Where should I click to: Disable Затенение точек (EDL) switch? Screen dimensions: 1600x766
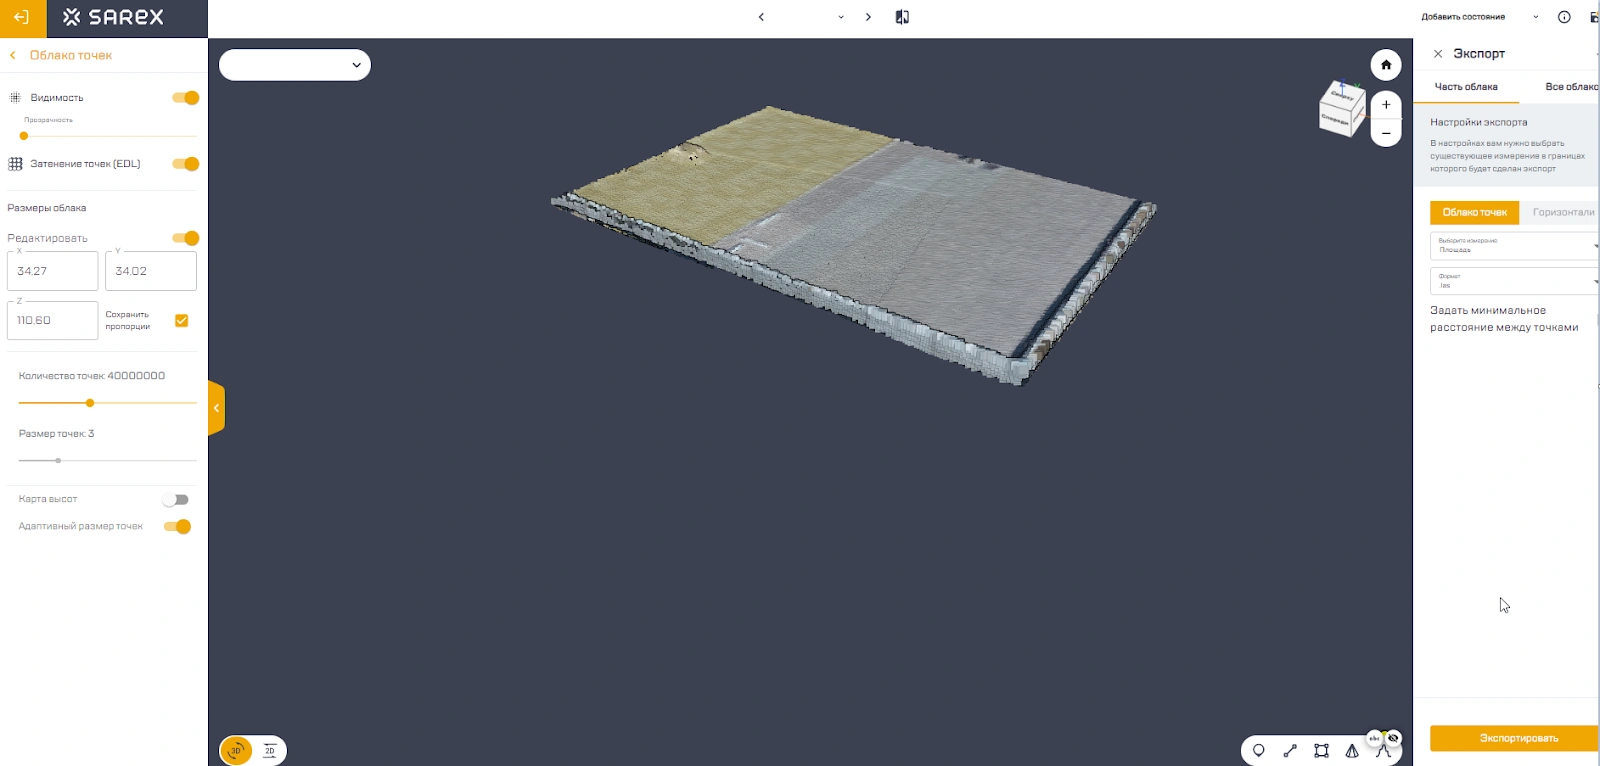point(186,164)
